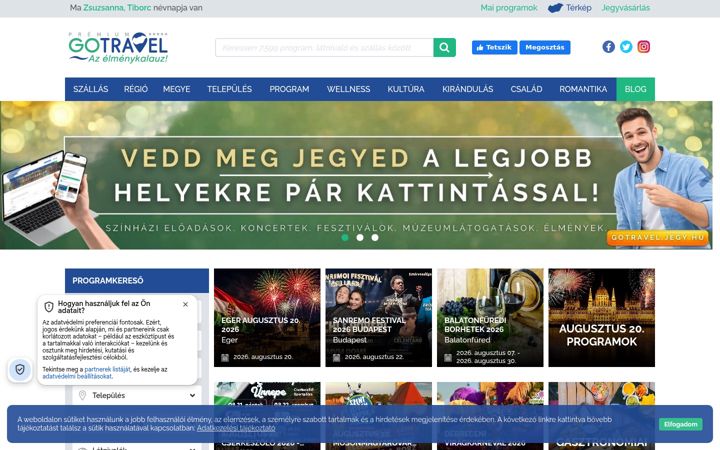Open the Instagram social icon
This screenshot has height=450, width=720.
(643, 47)
